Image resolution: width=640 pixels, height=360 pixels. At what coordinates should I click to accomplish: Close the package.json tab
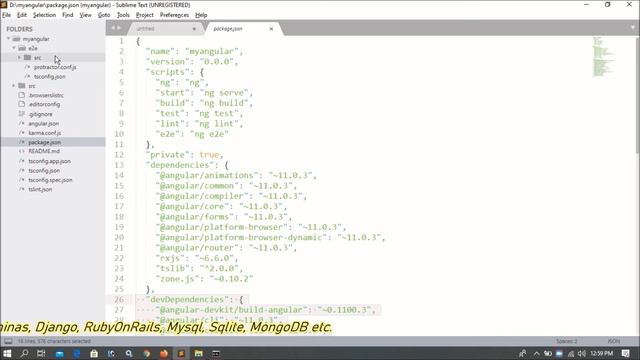point(271,29)
